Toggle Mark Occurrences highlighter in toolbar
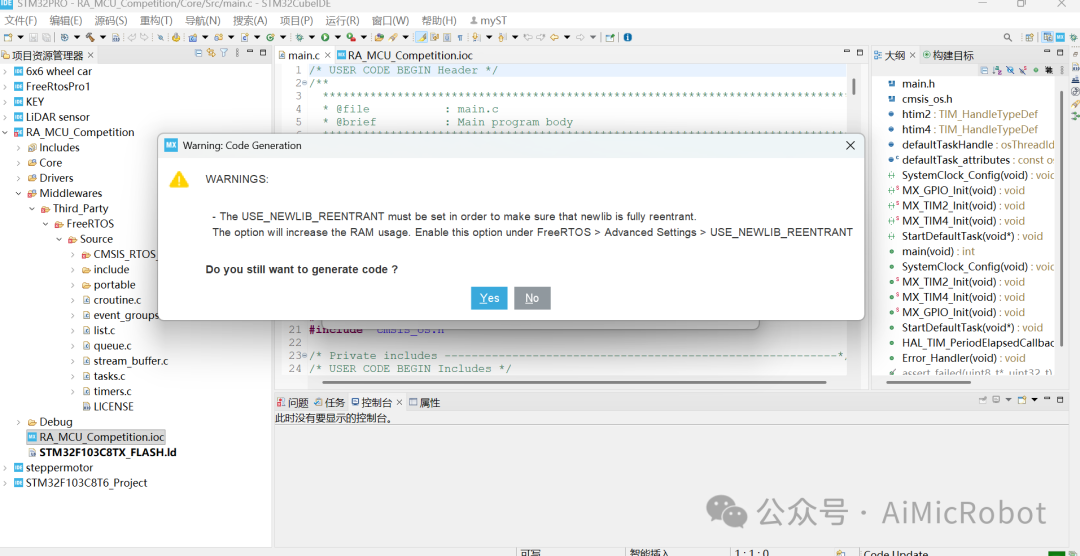This screenshot has height=556, width=1080. 421,37
